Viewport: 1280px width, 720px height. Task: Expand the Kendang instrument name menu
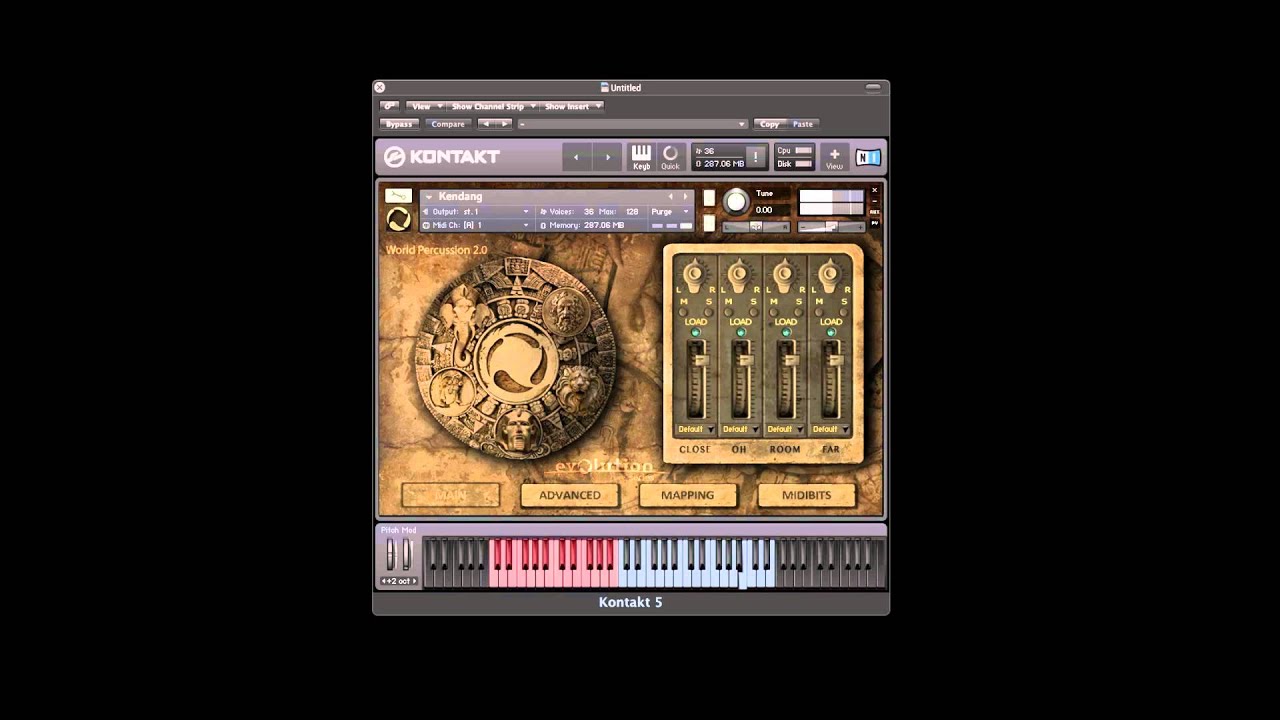pos(428,197)
